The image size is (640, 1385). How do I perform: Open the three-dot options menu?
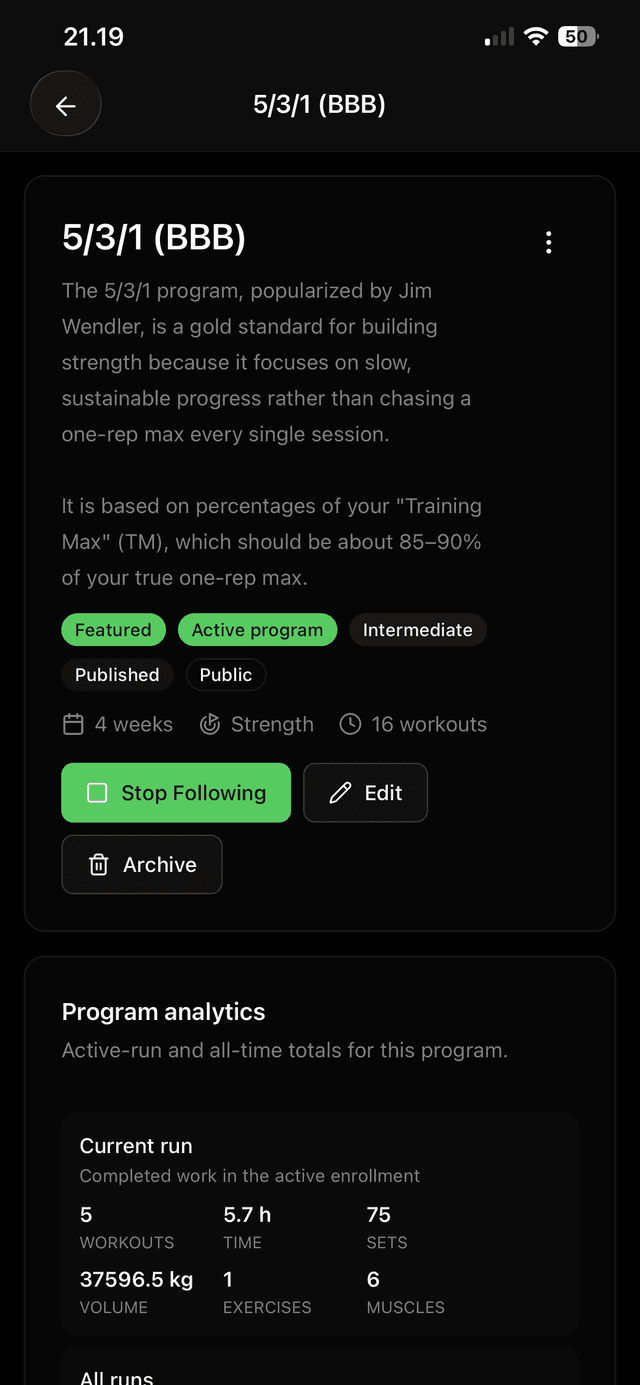pyautogui.click(x=548, y=242)
